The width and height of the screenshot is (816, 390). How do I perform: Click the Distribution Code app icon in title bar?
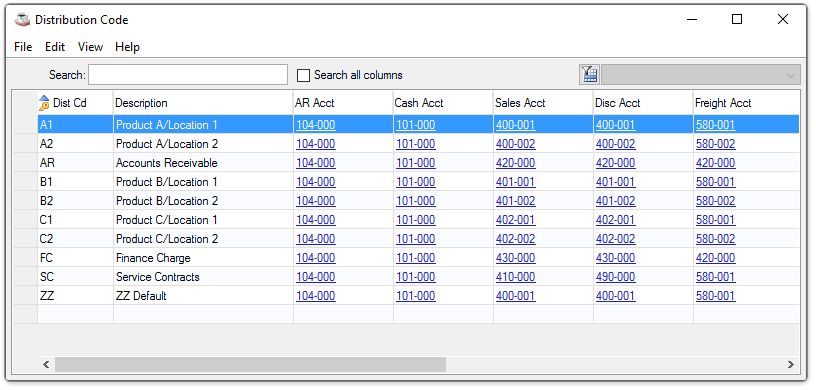22,20
